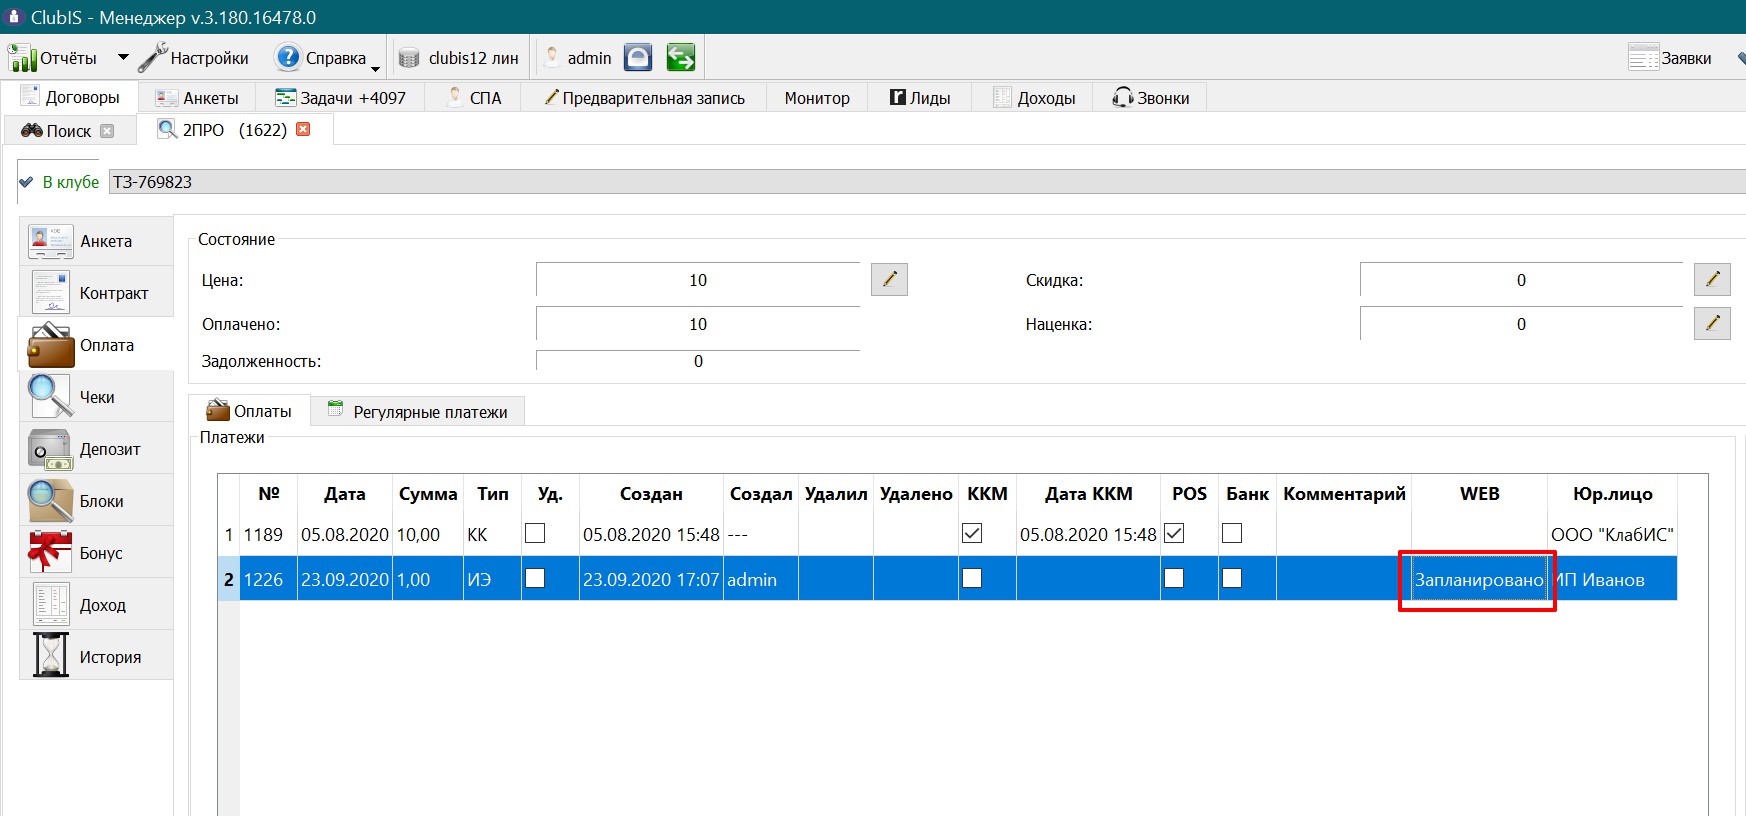Toggle Банк checkbox for payment 1226
This screenshot has width=1746, height=816.
(1232, 578)
